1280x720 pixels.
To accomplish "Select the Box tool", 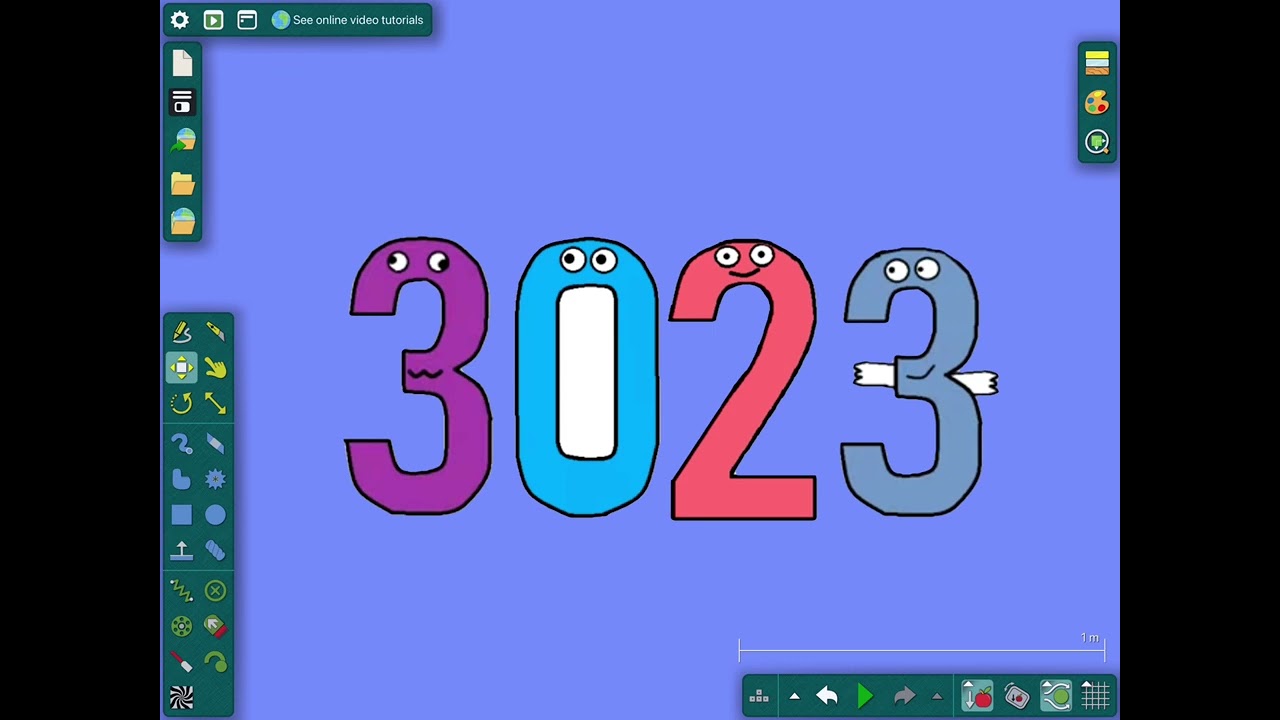I will coord(181,515).
